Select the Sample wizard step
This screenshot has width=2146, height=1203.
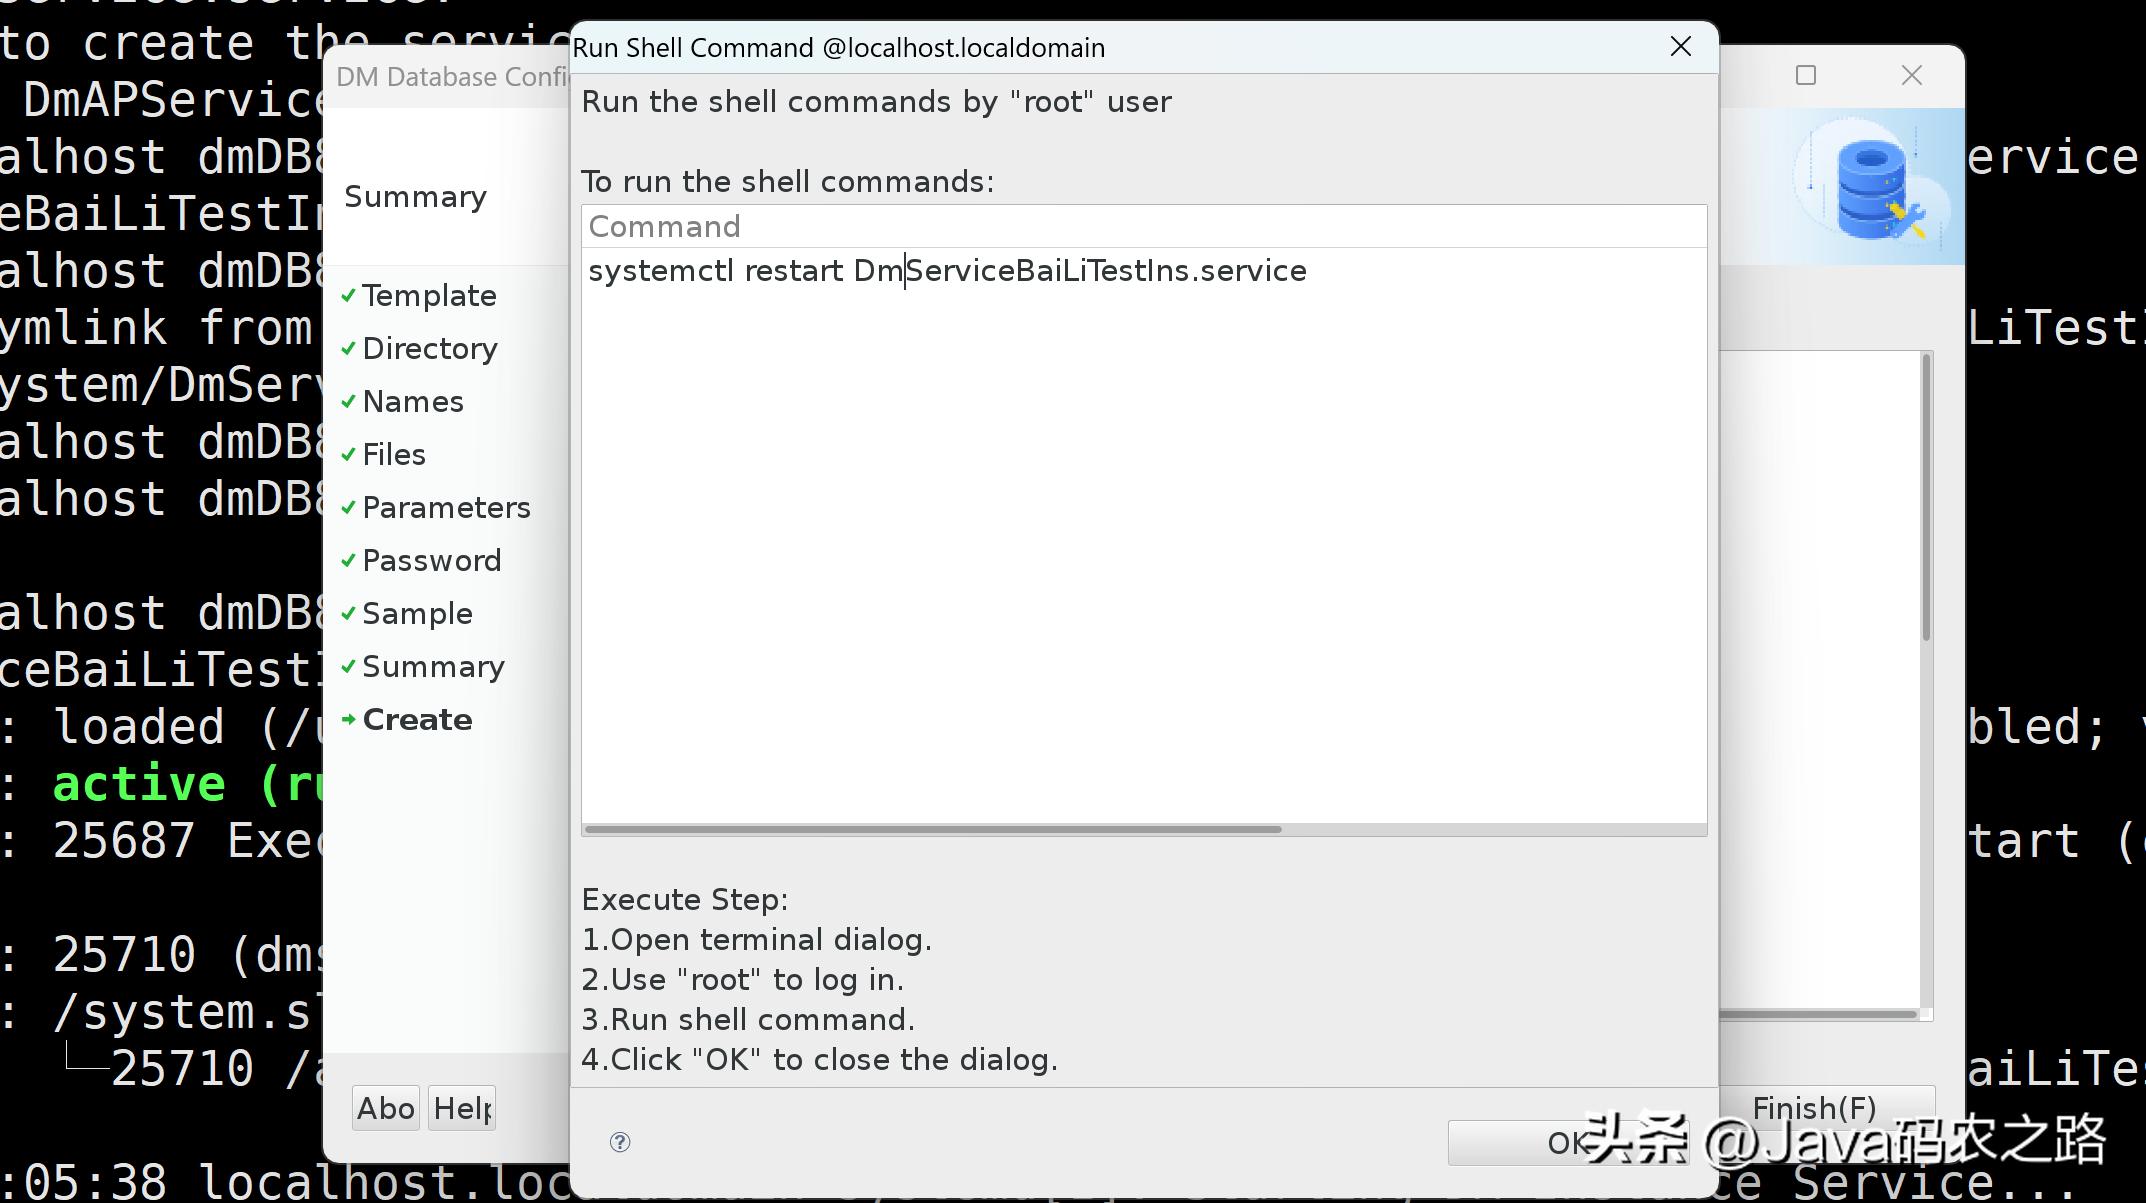(416, 614)
